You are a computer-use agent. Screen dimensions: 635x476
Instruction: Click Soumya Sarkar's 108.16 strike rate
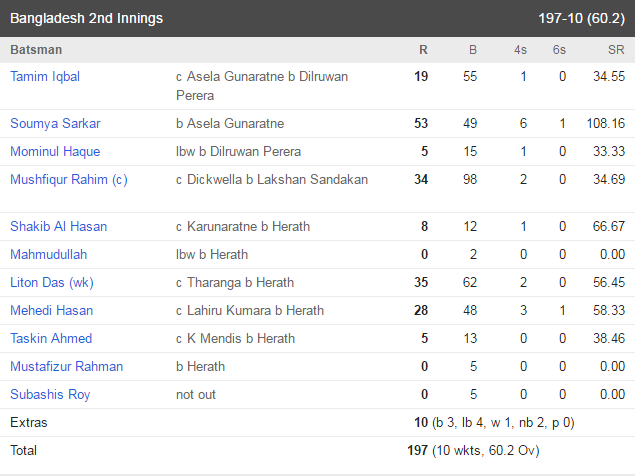click(606, 124)
